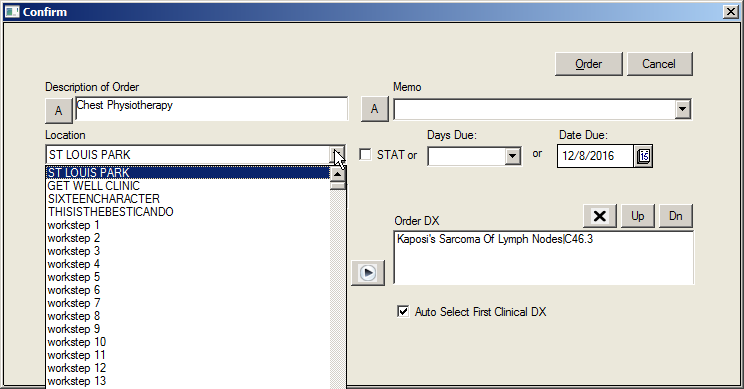Uncheck Auto Select First Clinical DX

click(x=403, y=312)
